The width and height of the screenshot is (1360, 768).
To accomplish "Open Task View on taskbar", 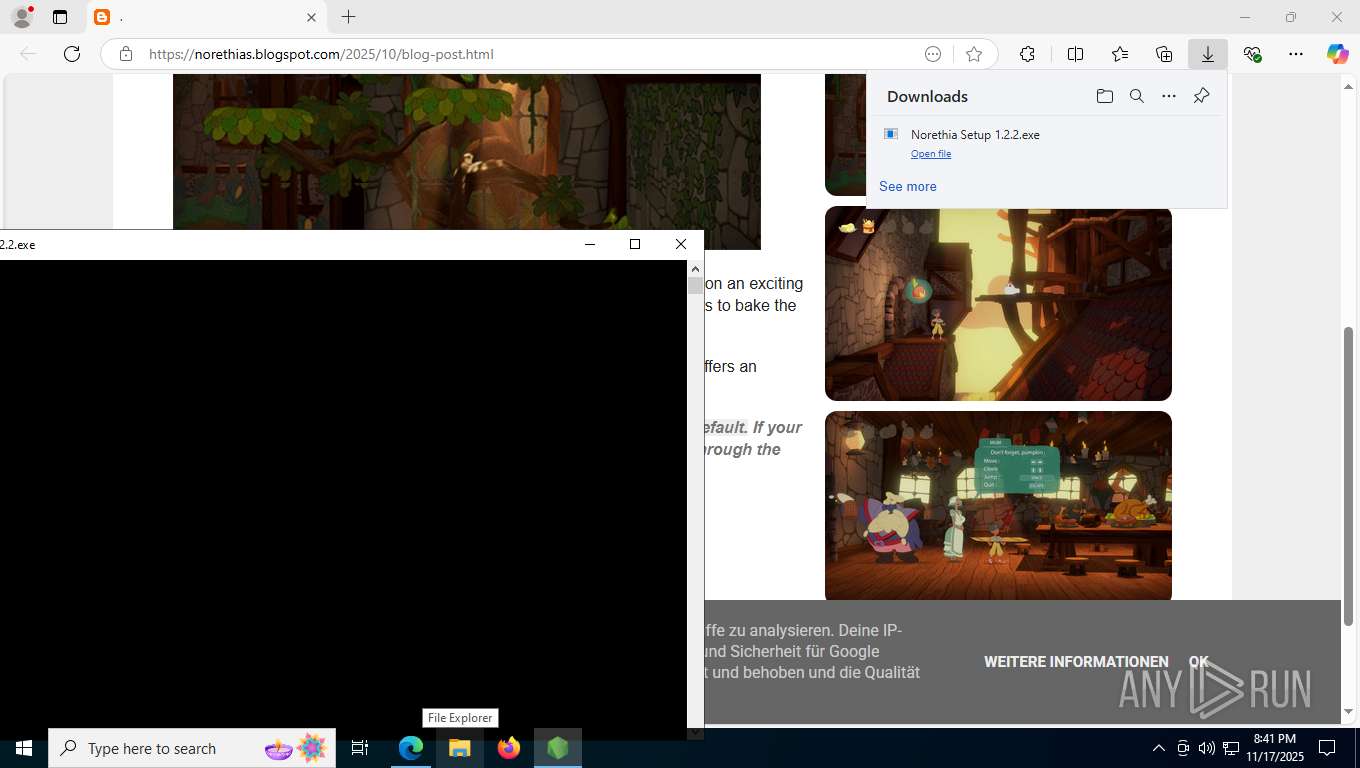I will pos(360,748).
